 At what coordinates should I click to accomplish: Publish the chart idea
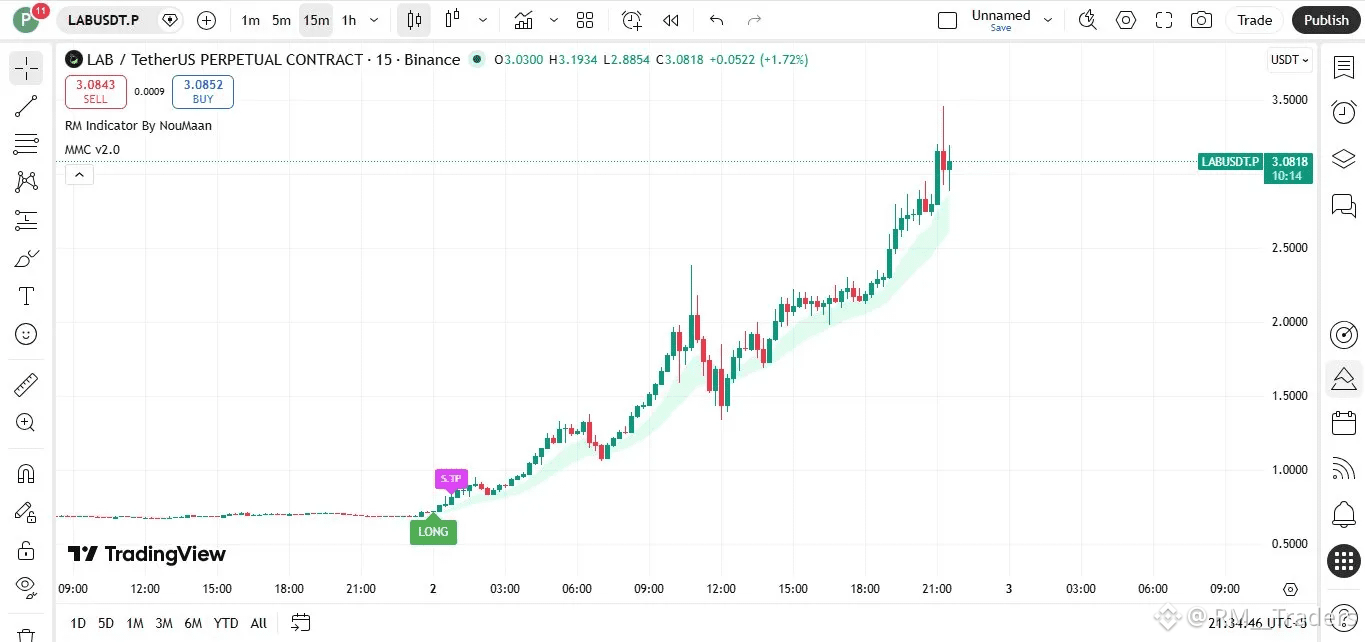[1326, 20]
